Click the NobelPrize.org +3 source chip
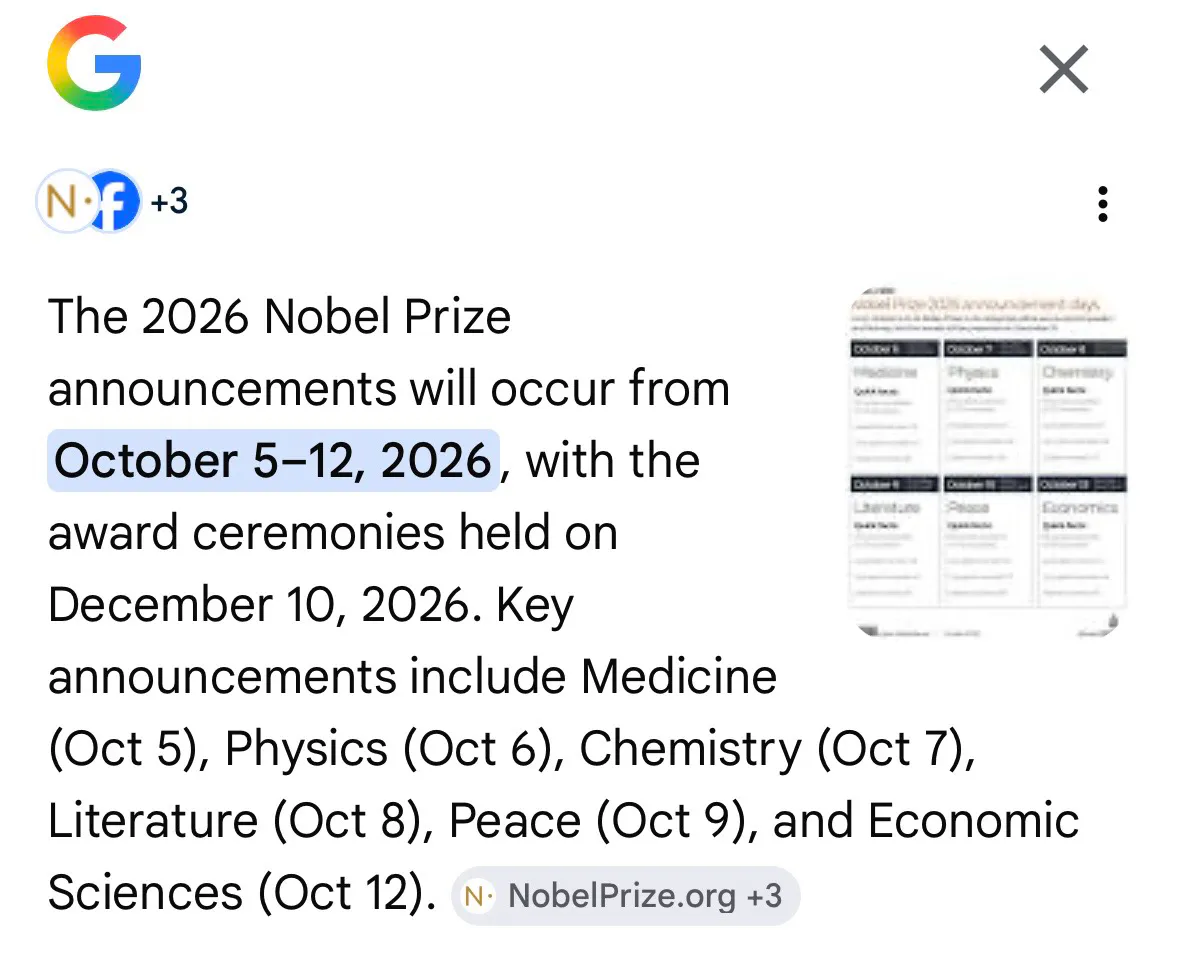The image size is (1178, 975). [x=625, y=895]
